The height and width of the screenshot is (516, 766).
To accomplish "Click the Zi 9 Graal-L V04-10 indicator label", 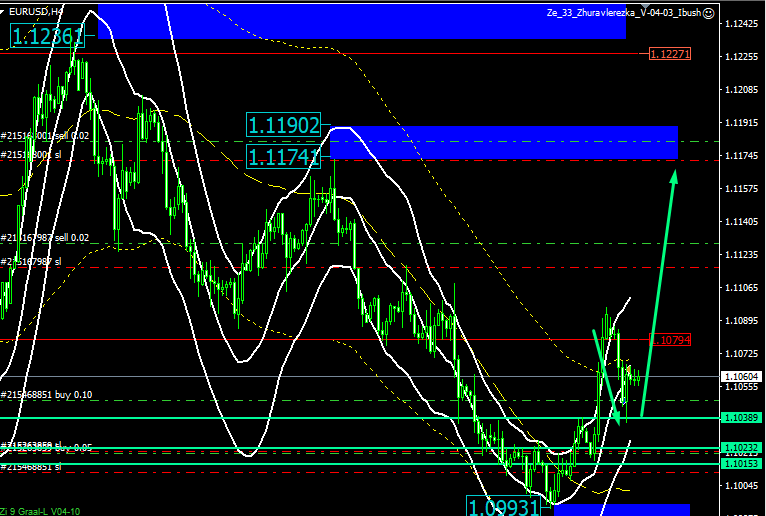I will click(x=40, y=512).
